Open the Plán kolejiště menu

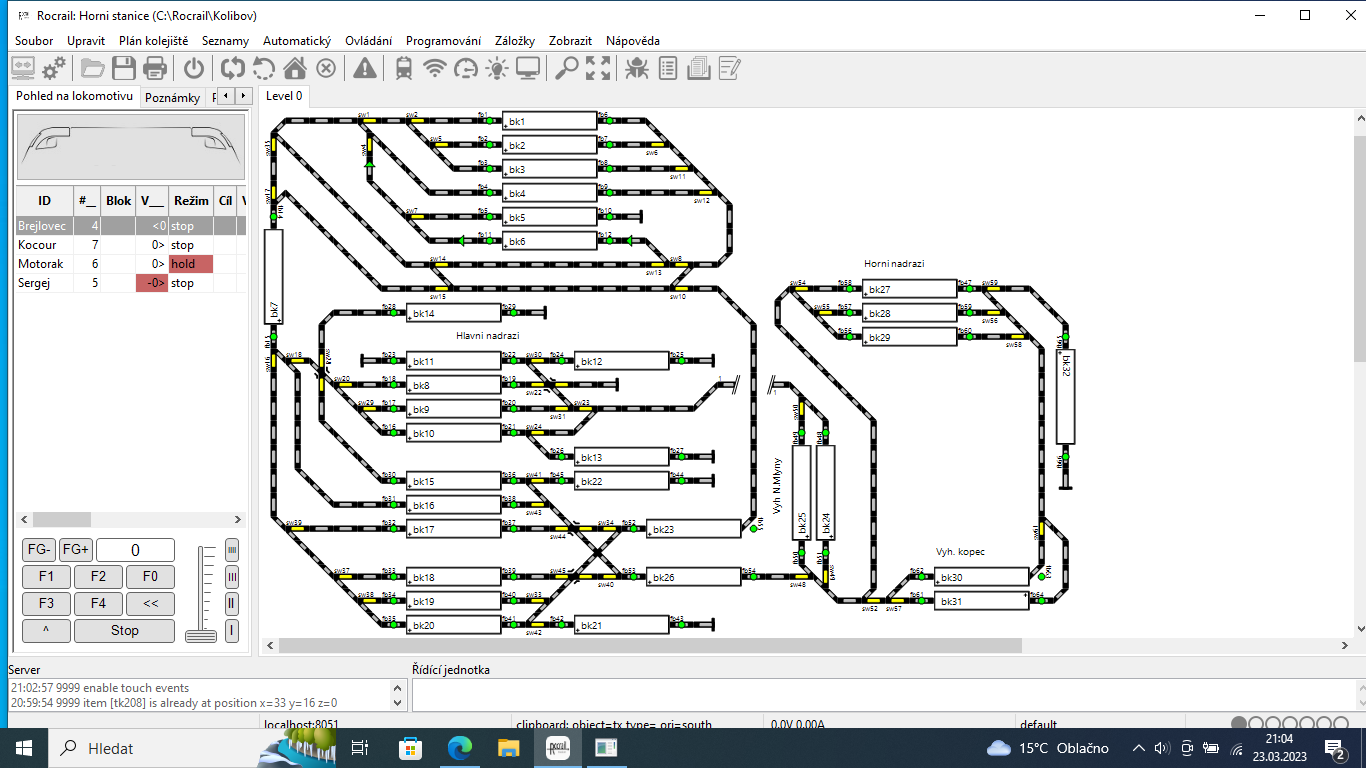click(x=153, y=41)
